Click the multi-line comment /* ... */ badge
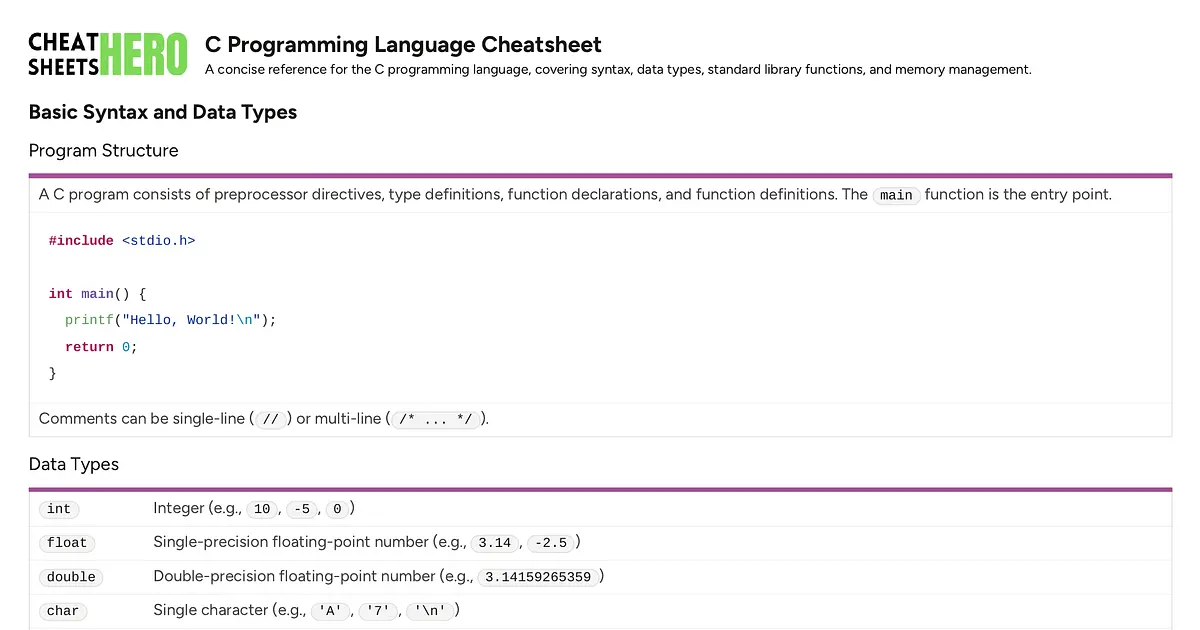Image resolution: width=1200 pixels, height=630 pixels. 435,418
